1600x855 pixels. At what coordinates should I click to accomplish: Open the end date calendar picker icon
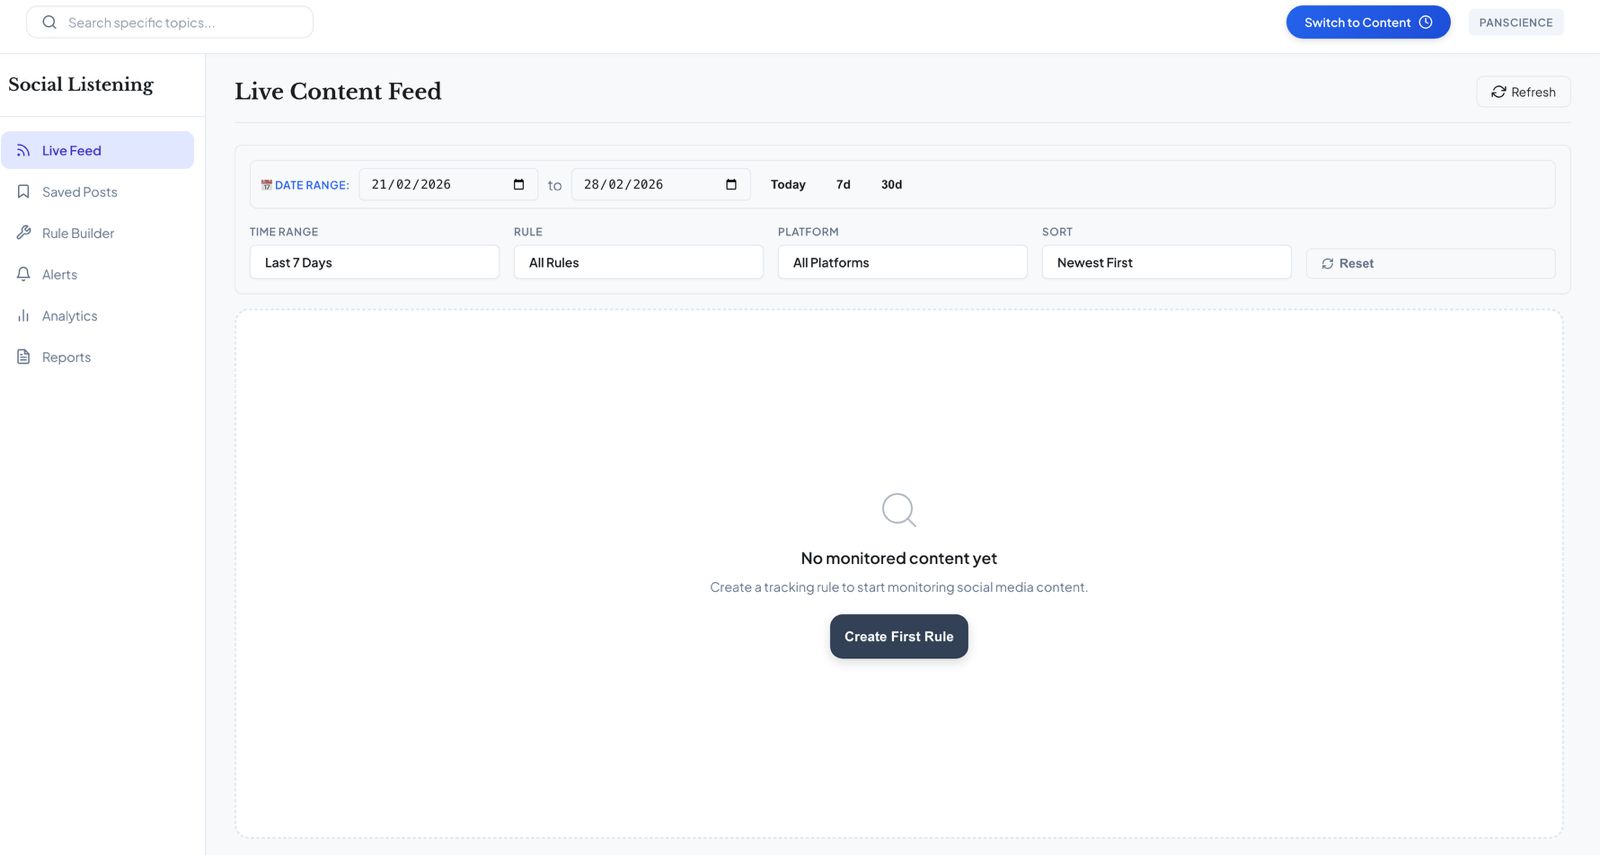coord(731,184)
